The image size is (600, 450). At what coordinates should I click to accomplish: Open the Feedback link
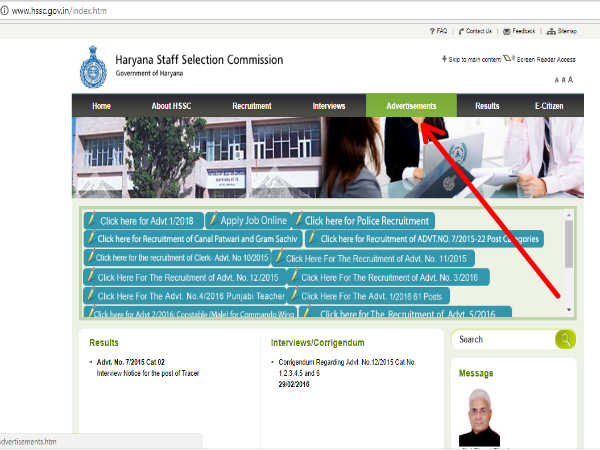(x=519, y=31)
